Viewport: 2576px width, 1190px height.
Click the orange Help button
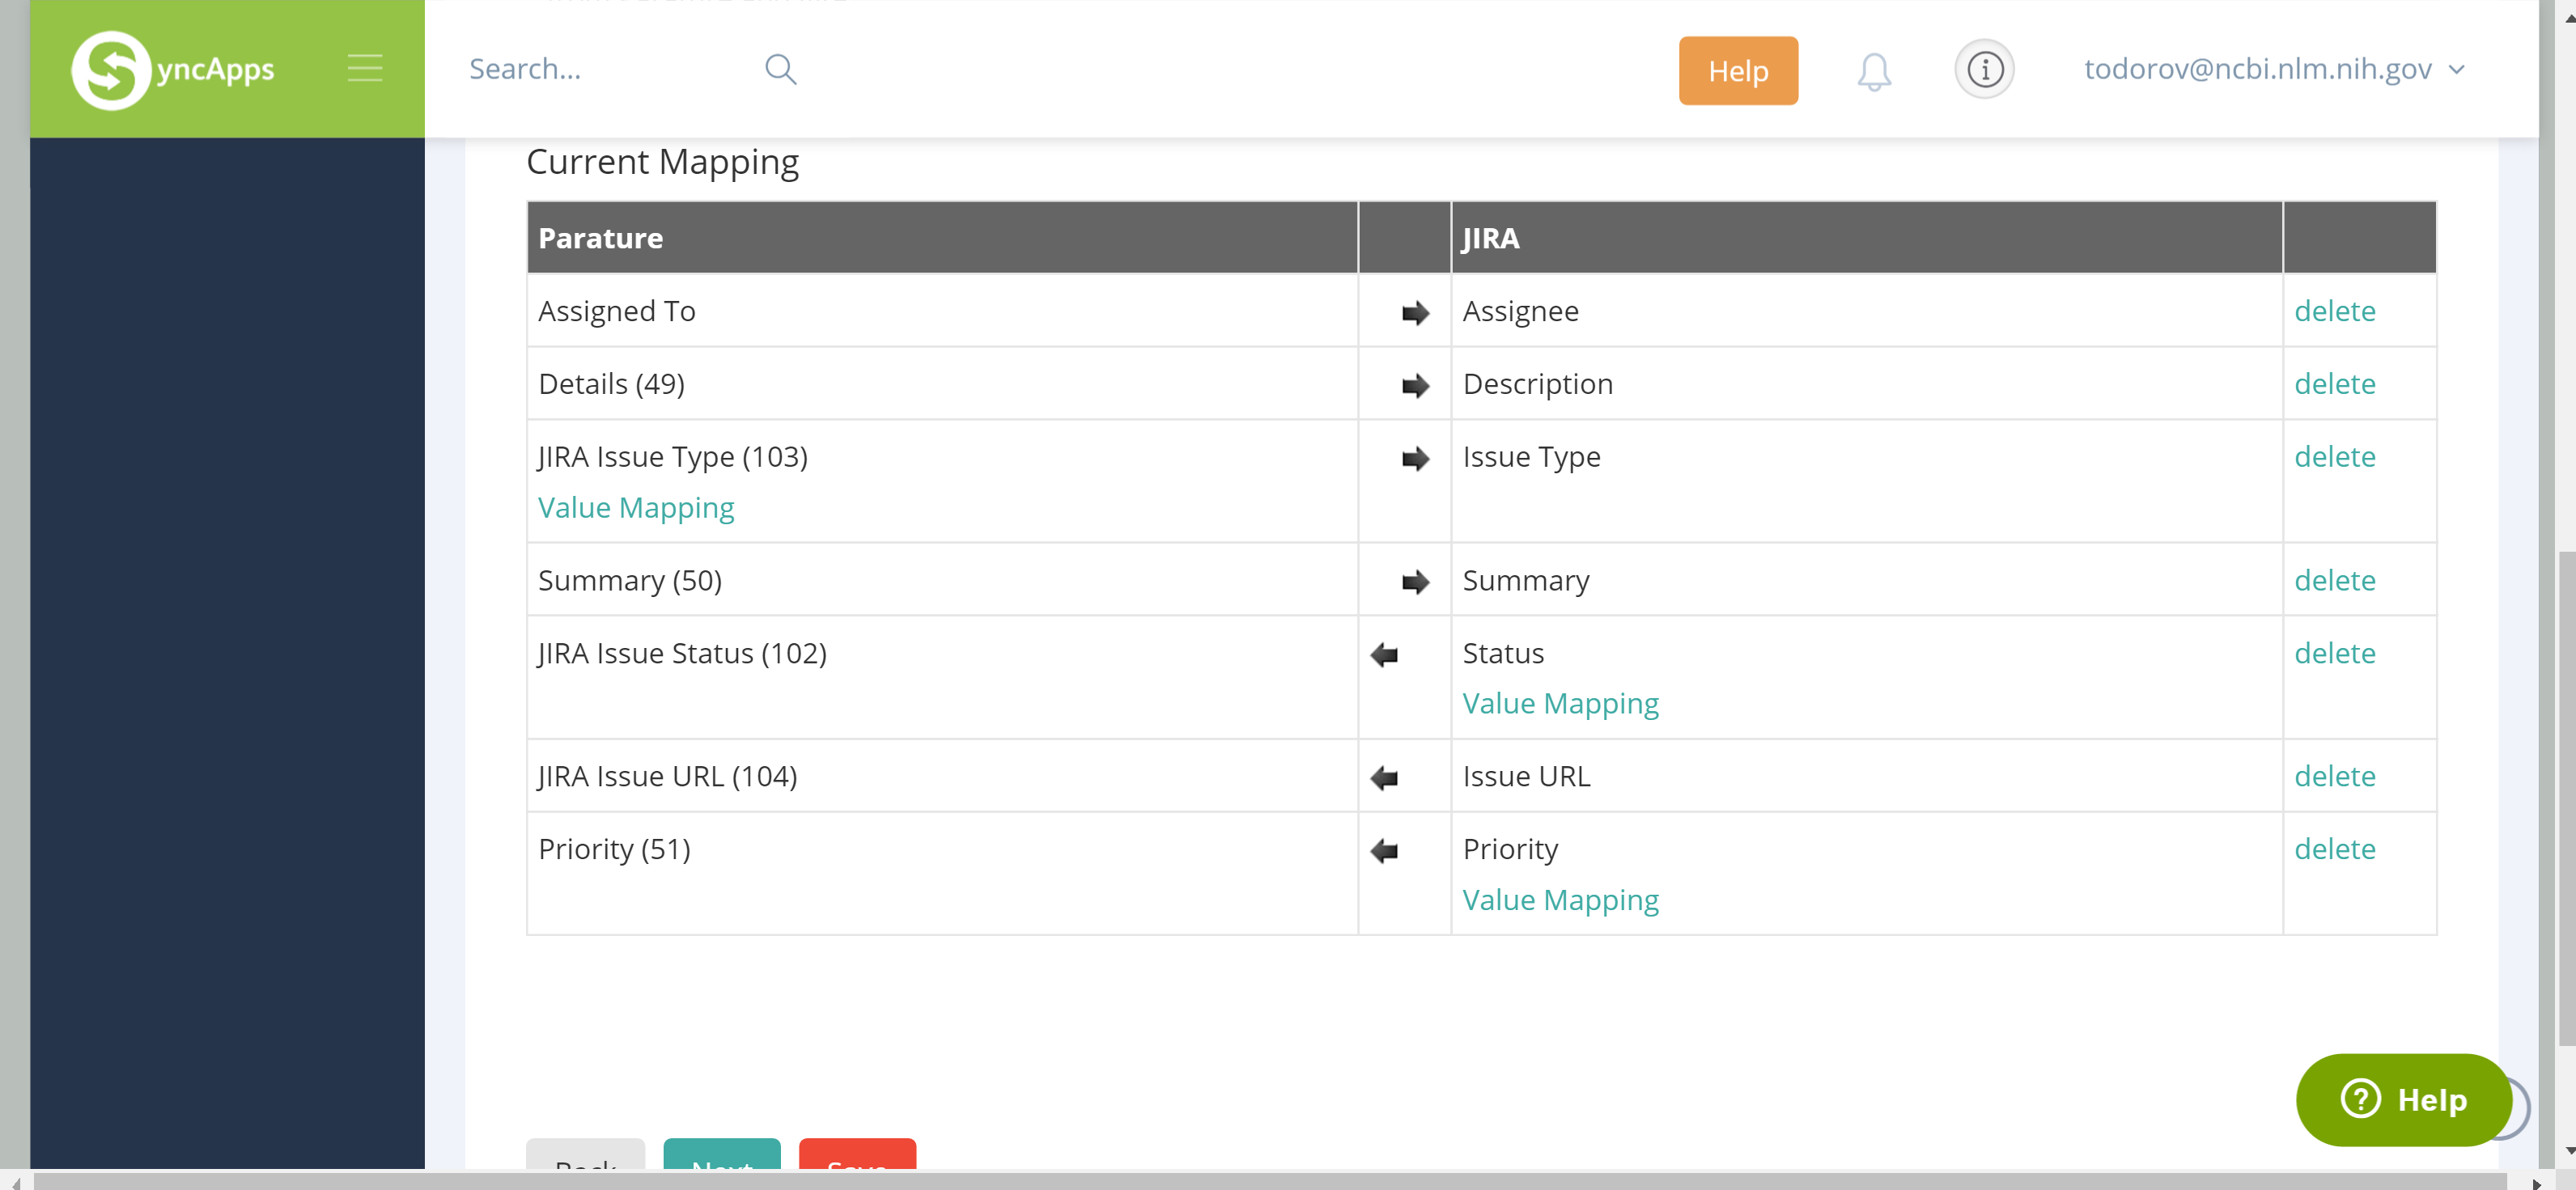1738,71
